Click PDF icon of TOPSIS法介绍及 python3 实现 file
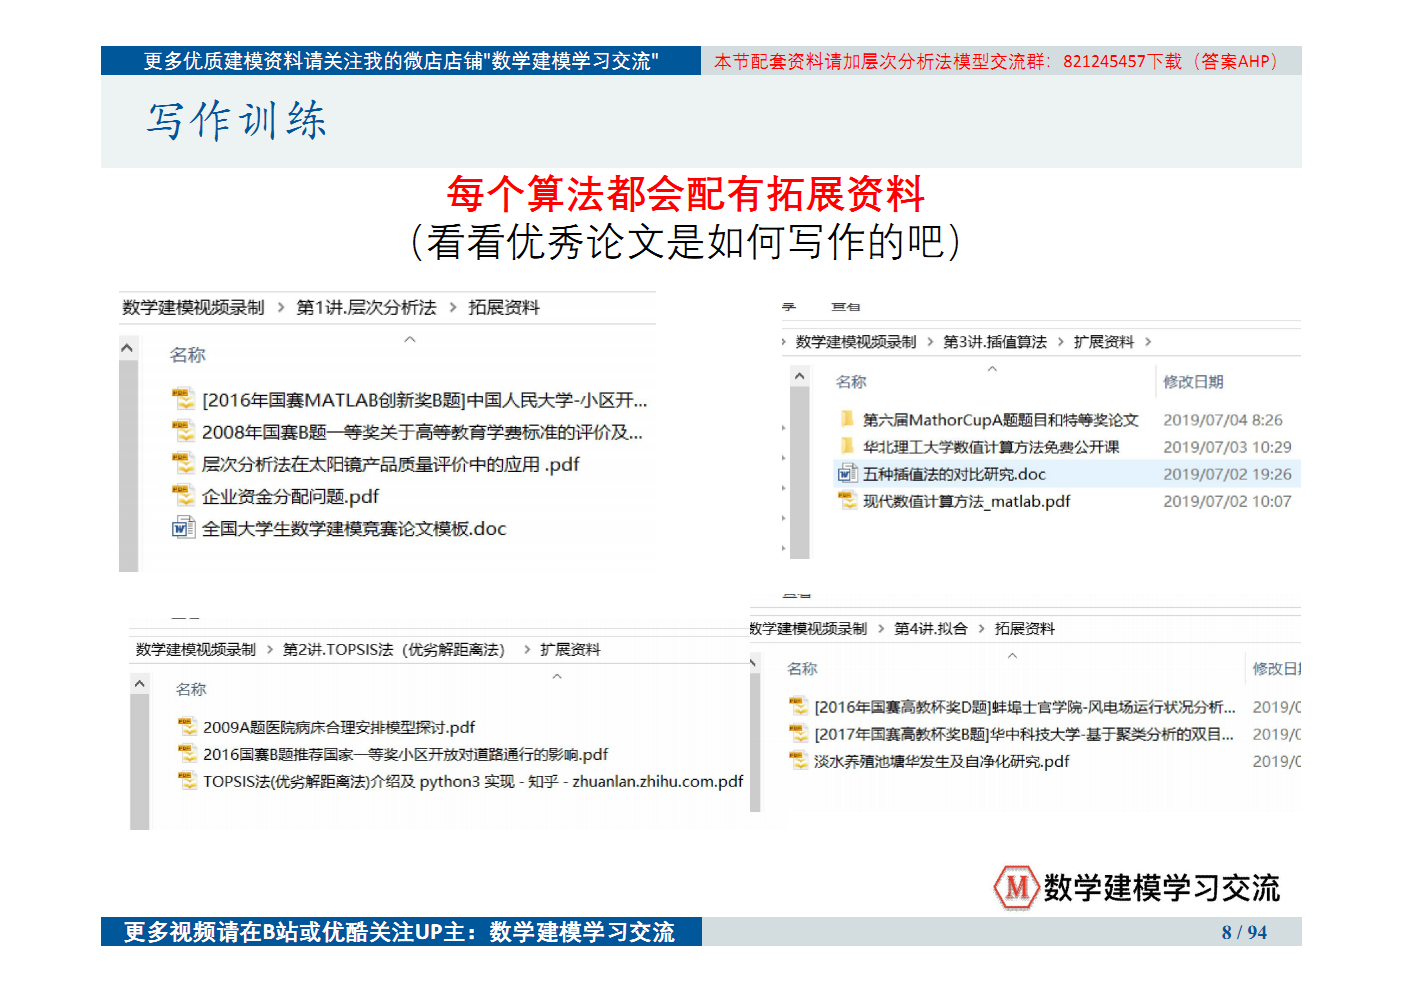Screen dimensions: 1403x992 point(187,780)
